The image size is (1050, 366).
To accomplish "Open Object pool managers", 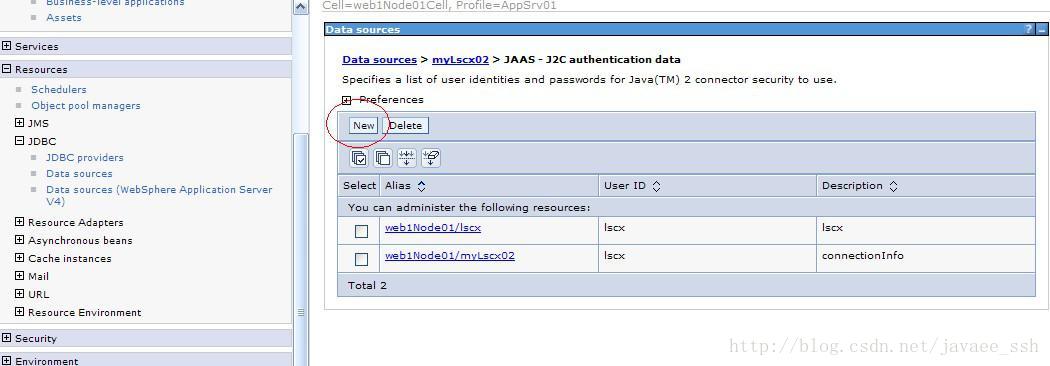I will coord(86,105).
